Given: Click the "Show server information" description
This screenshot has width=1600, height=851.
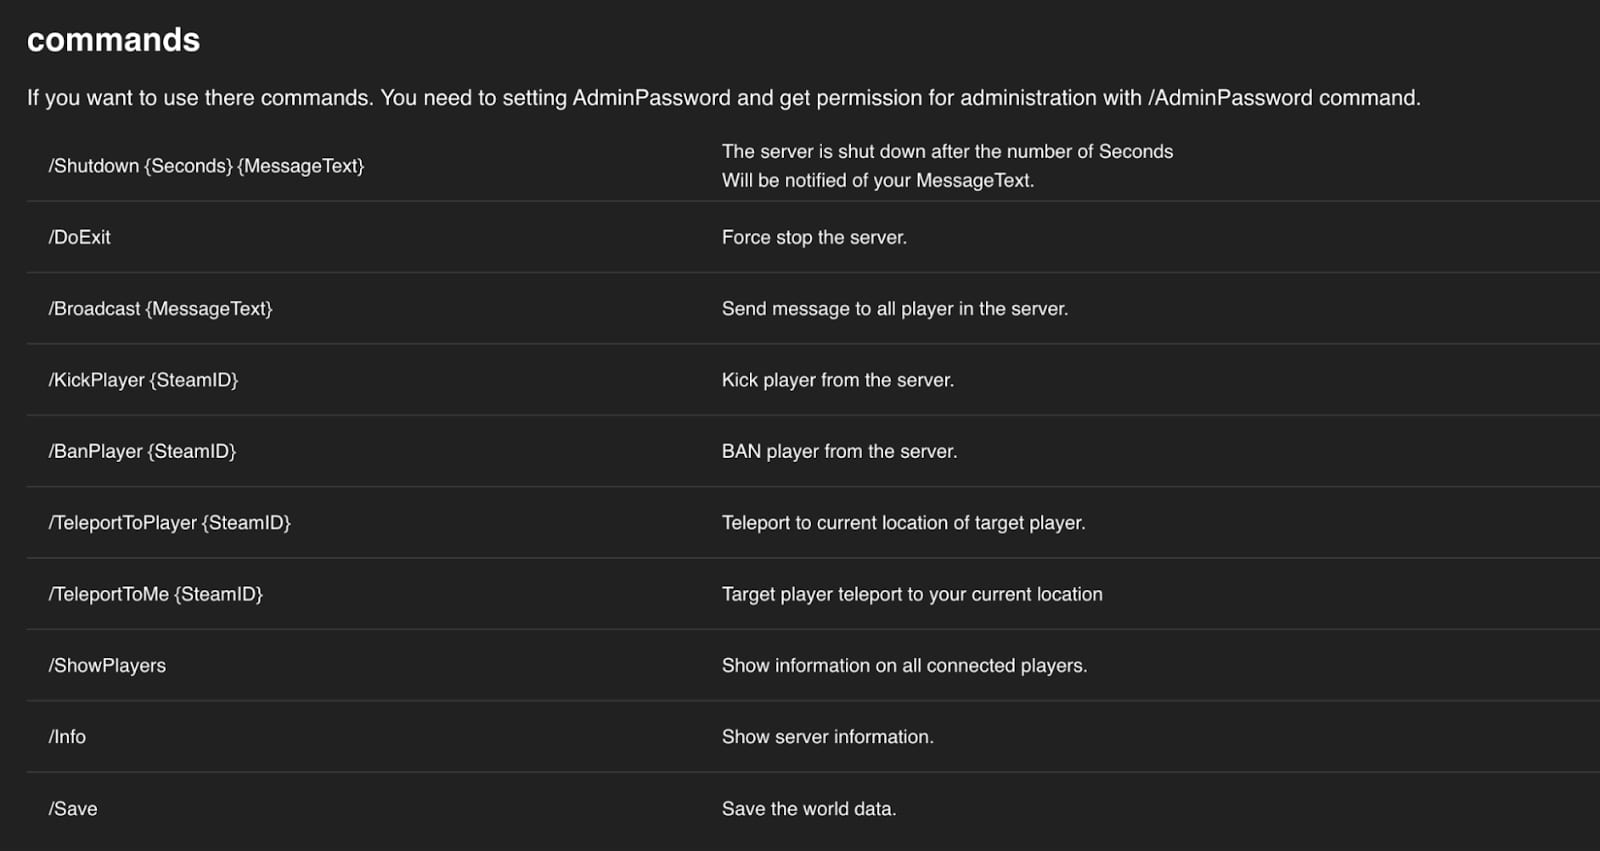Looking at the screenshot, I should coord(827,737).
